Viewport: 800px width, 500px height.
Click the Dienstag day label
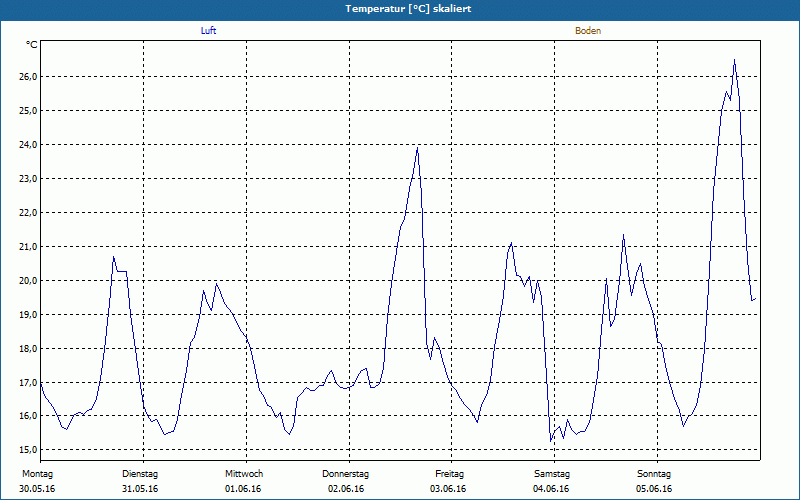tap(140, 474)
